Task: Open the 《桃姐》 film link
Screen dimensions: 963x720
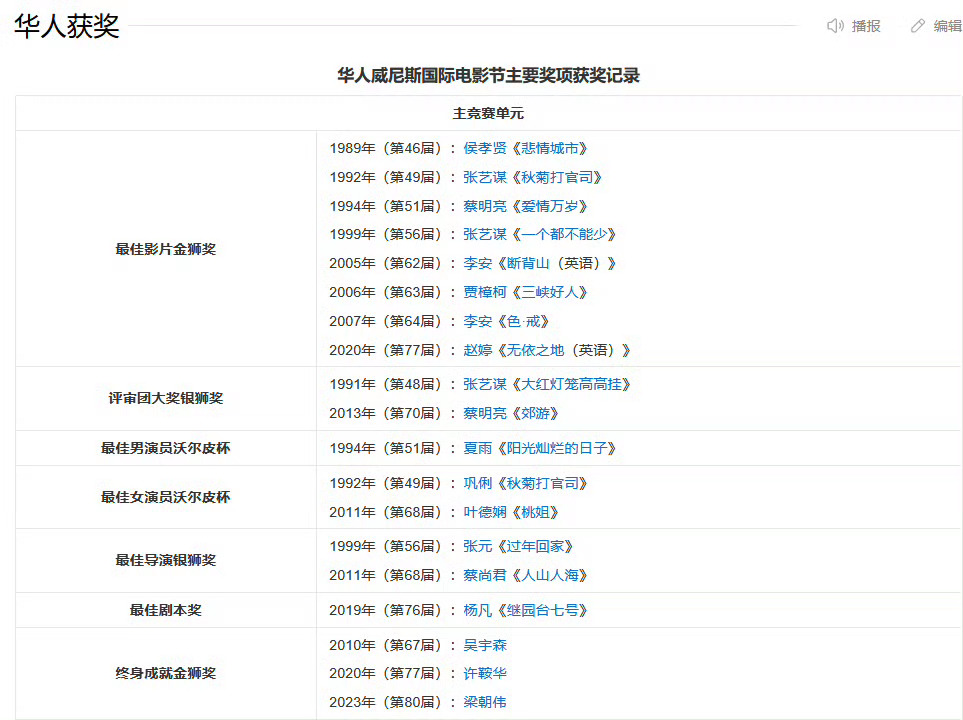Action: click(535, 512)
